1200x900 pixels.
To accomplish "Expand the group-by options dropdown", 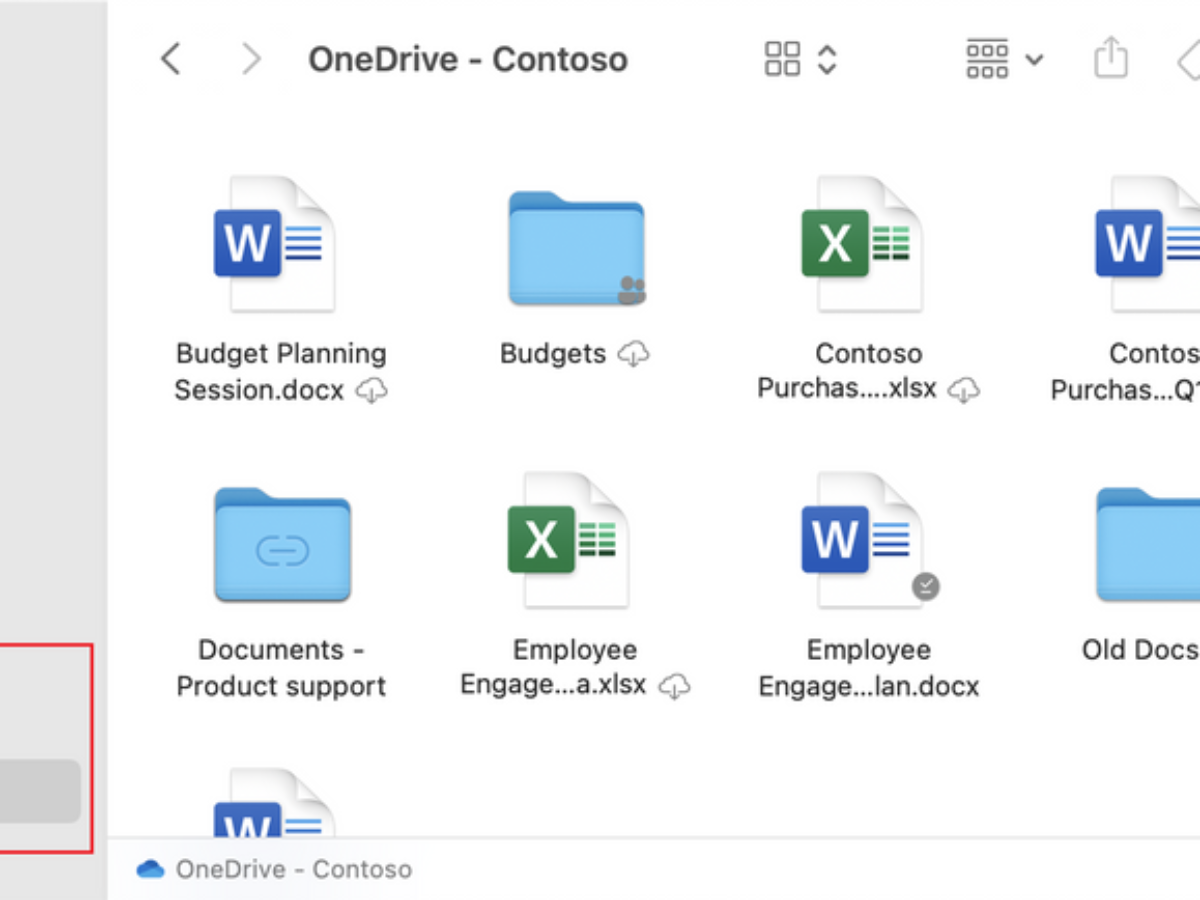I will (x=1004, y=59).
